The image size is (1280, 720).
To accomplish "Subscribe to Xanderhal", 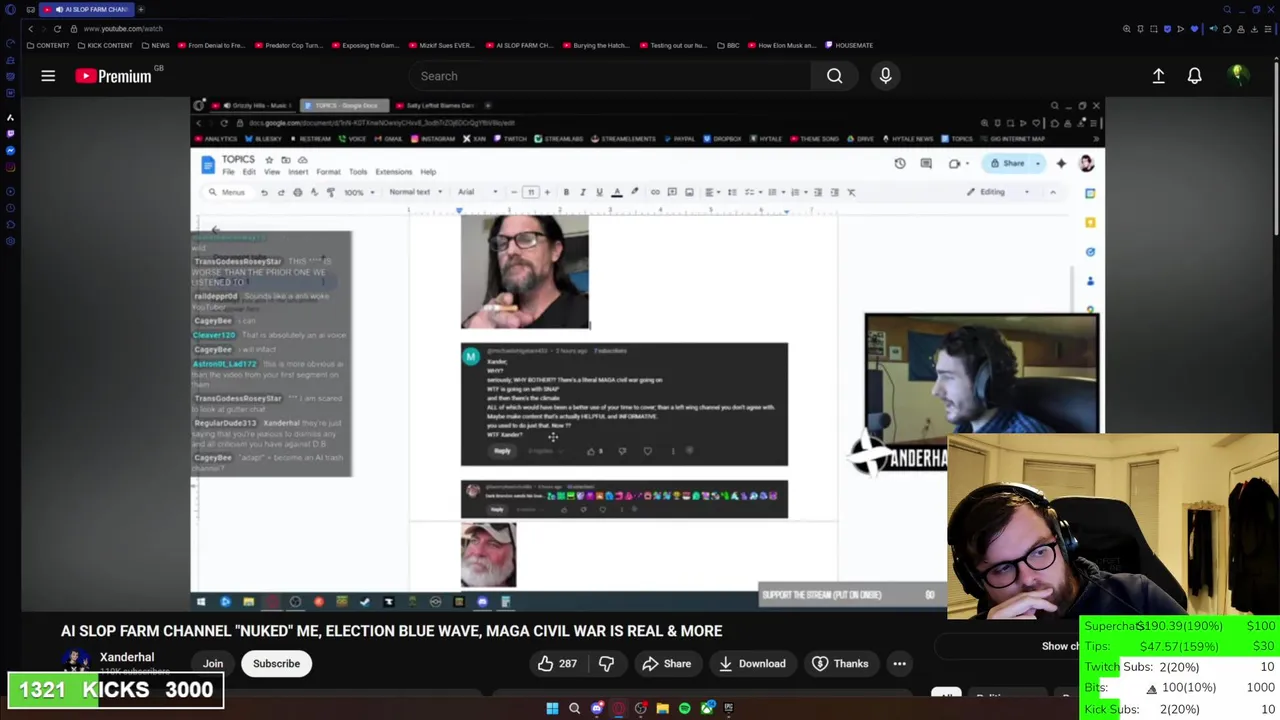I will (276, 664).
